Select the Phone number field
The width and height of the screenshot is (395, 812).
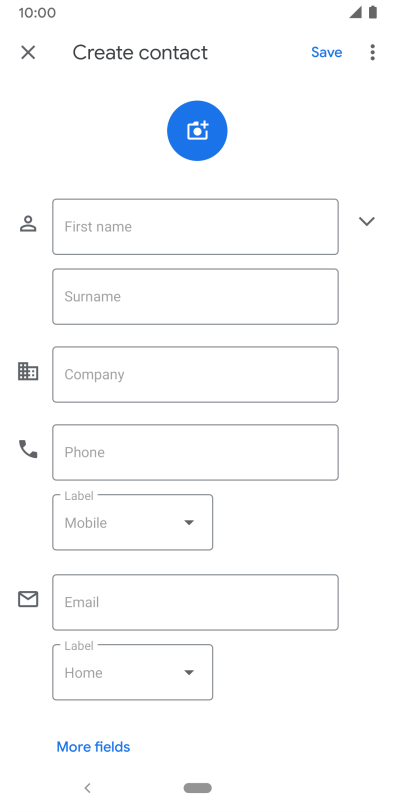196,453
